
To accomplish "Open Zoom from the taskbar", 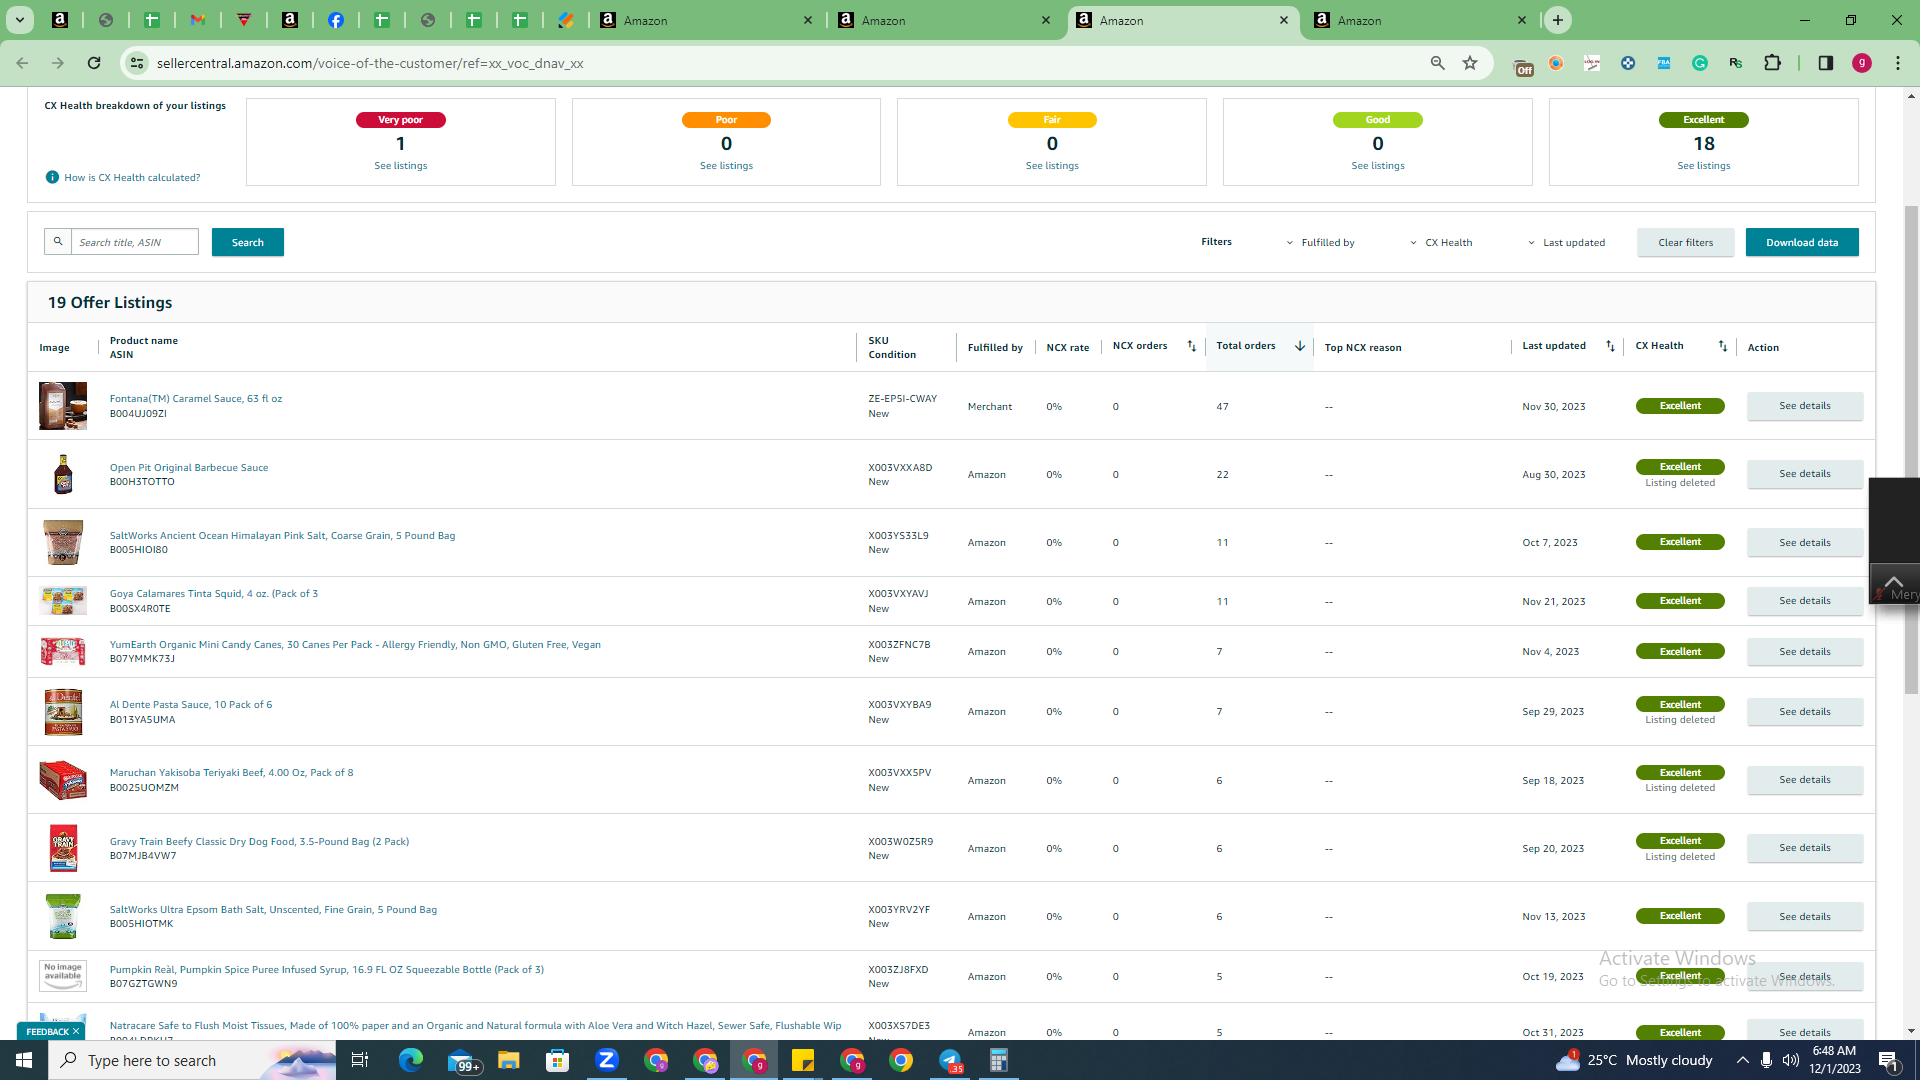I will coord(607,1060).
